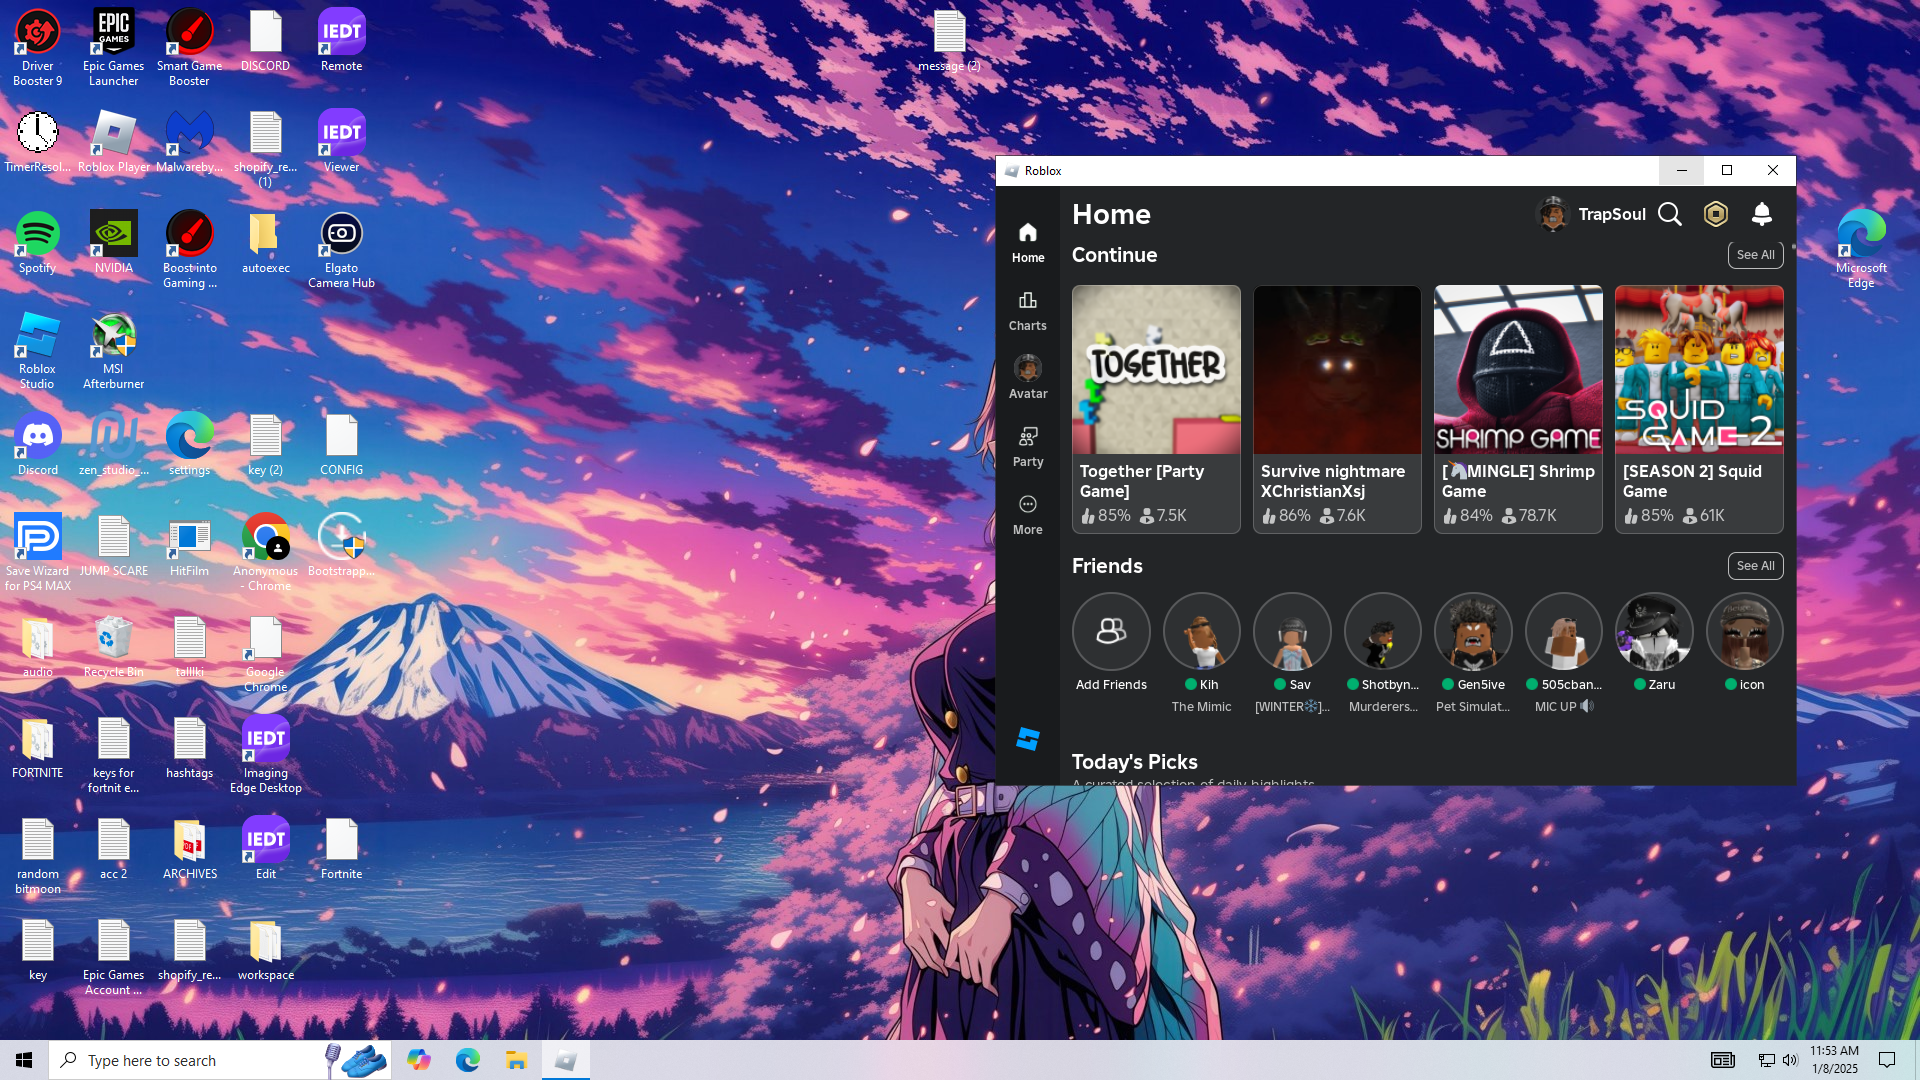The image size is (1920, 1080).
Task: Open friend Zaru's avatar
Action: click(x=1654, y=632)
